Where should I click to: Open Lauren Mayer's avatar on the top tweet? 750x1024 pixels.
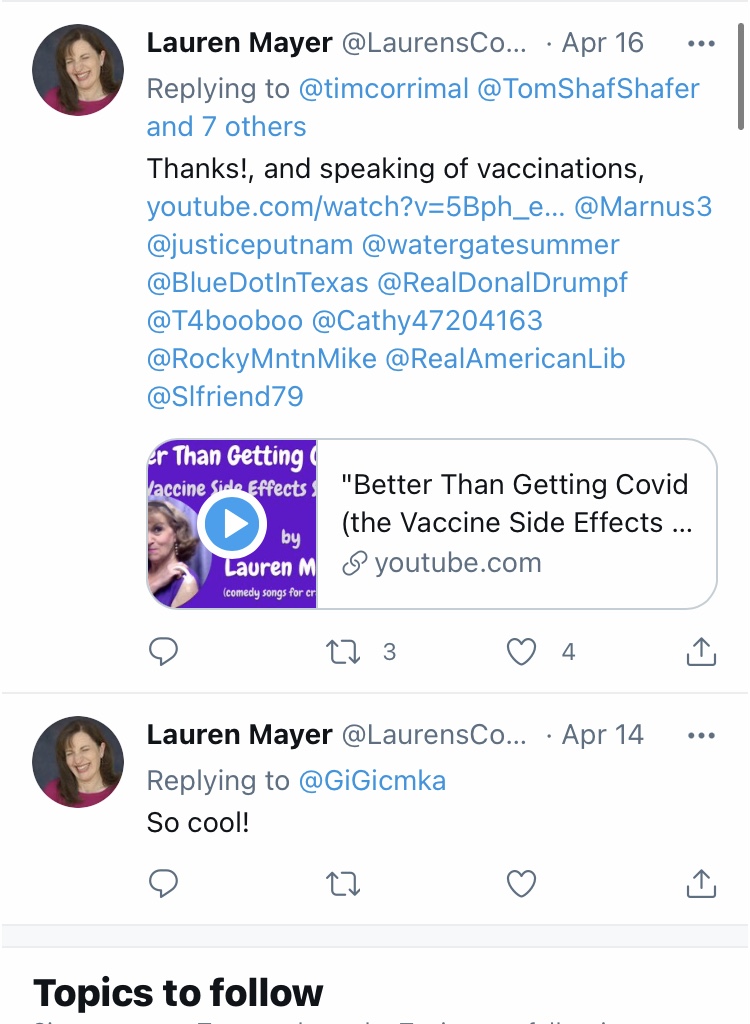tap(78, 70)
